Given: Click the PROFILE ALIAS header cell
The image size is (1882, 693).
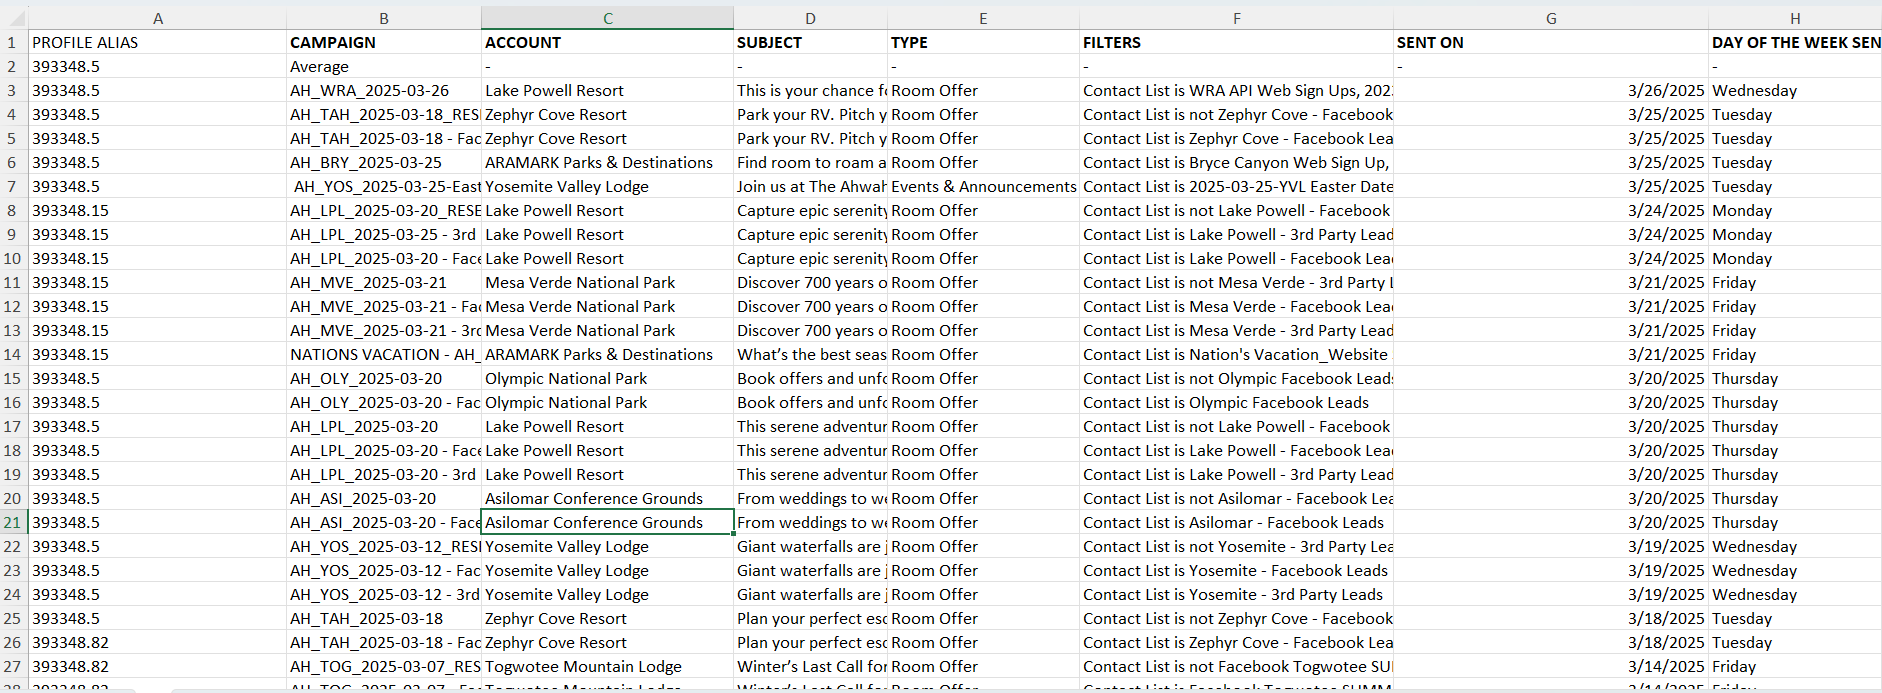Looking at the screenshot, I should click(157, 42).
